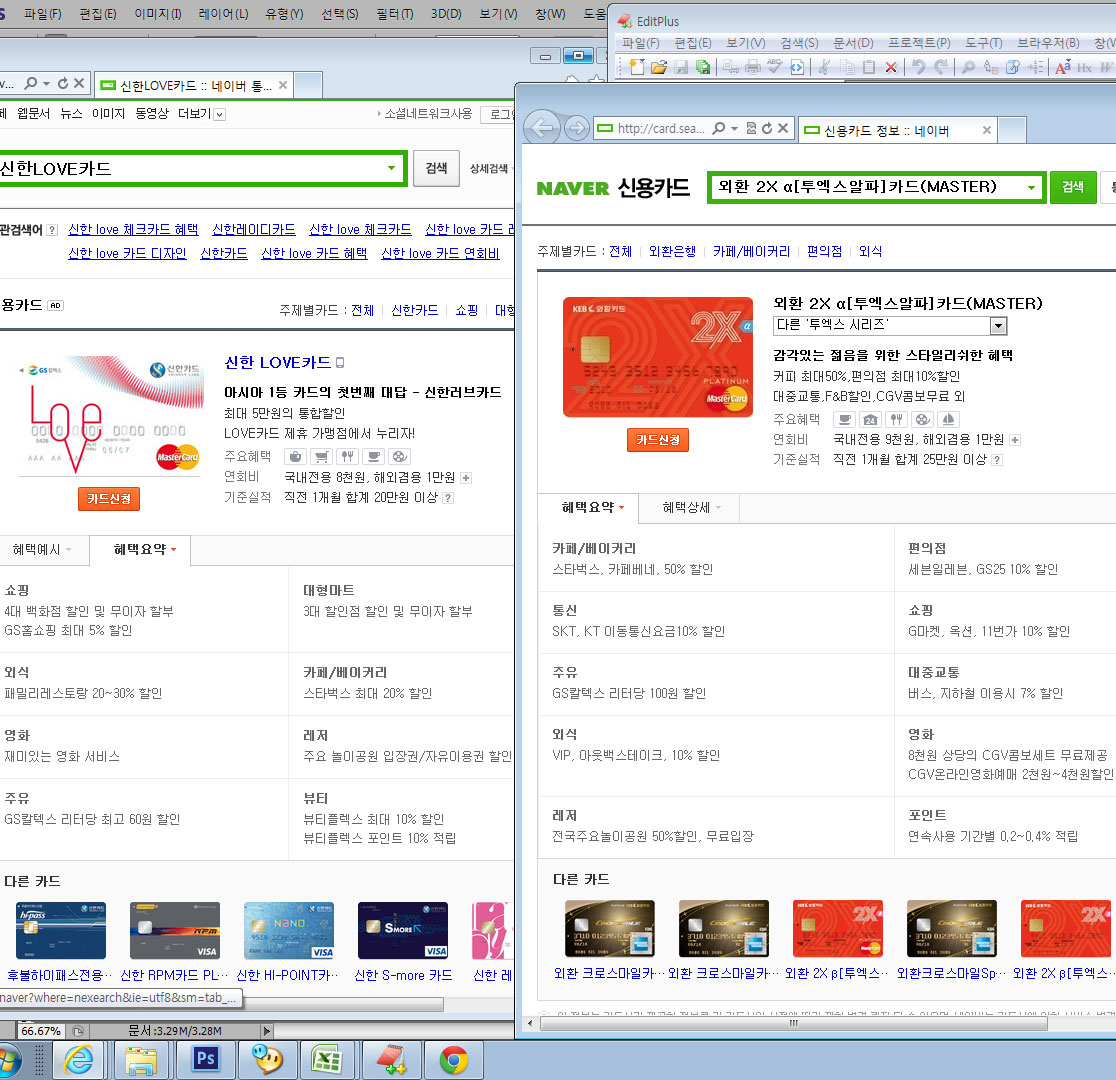Image resolution: width=1116 pixels, height=1080 pixels.
Task: Click the coffee cup benefit icon on the KEB card
Action: coord(845,419)
